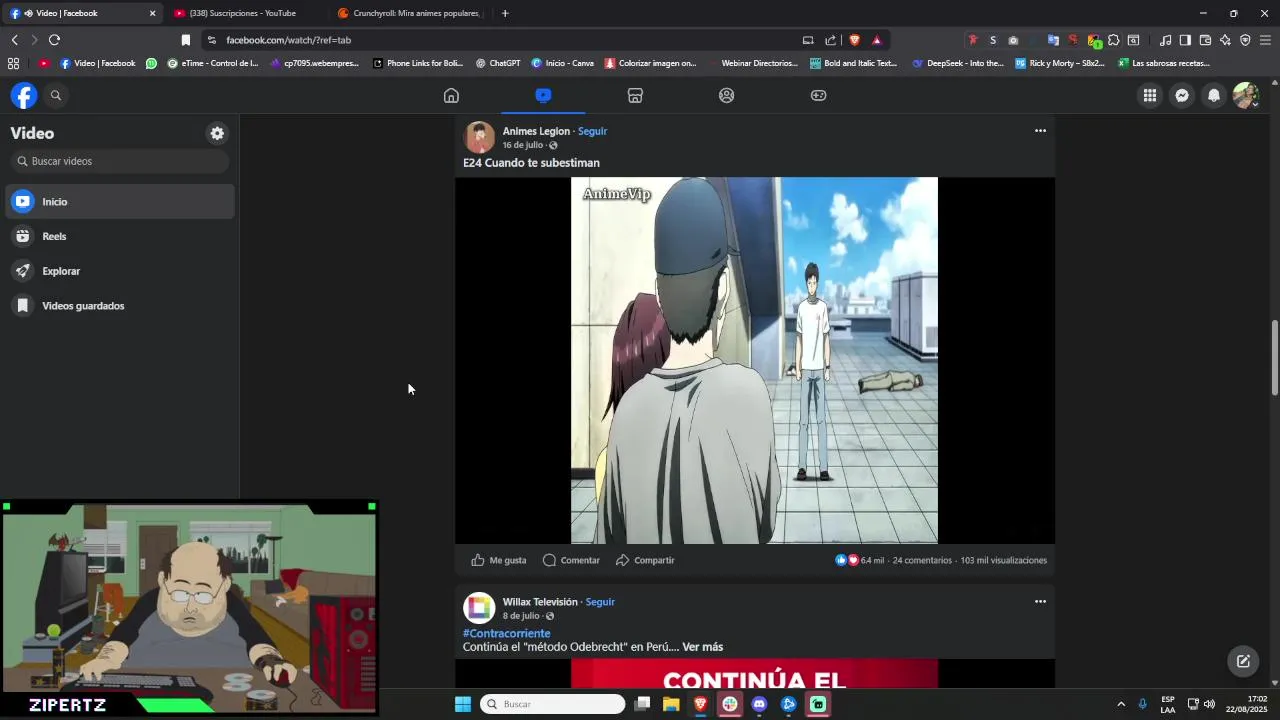Image resolution: width=1280 pixels, height=720 pixels.
Task: Open the notifications bell
Action: pos(1214,95)
